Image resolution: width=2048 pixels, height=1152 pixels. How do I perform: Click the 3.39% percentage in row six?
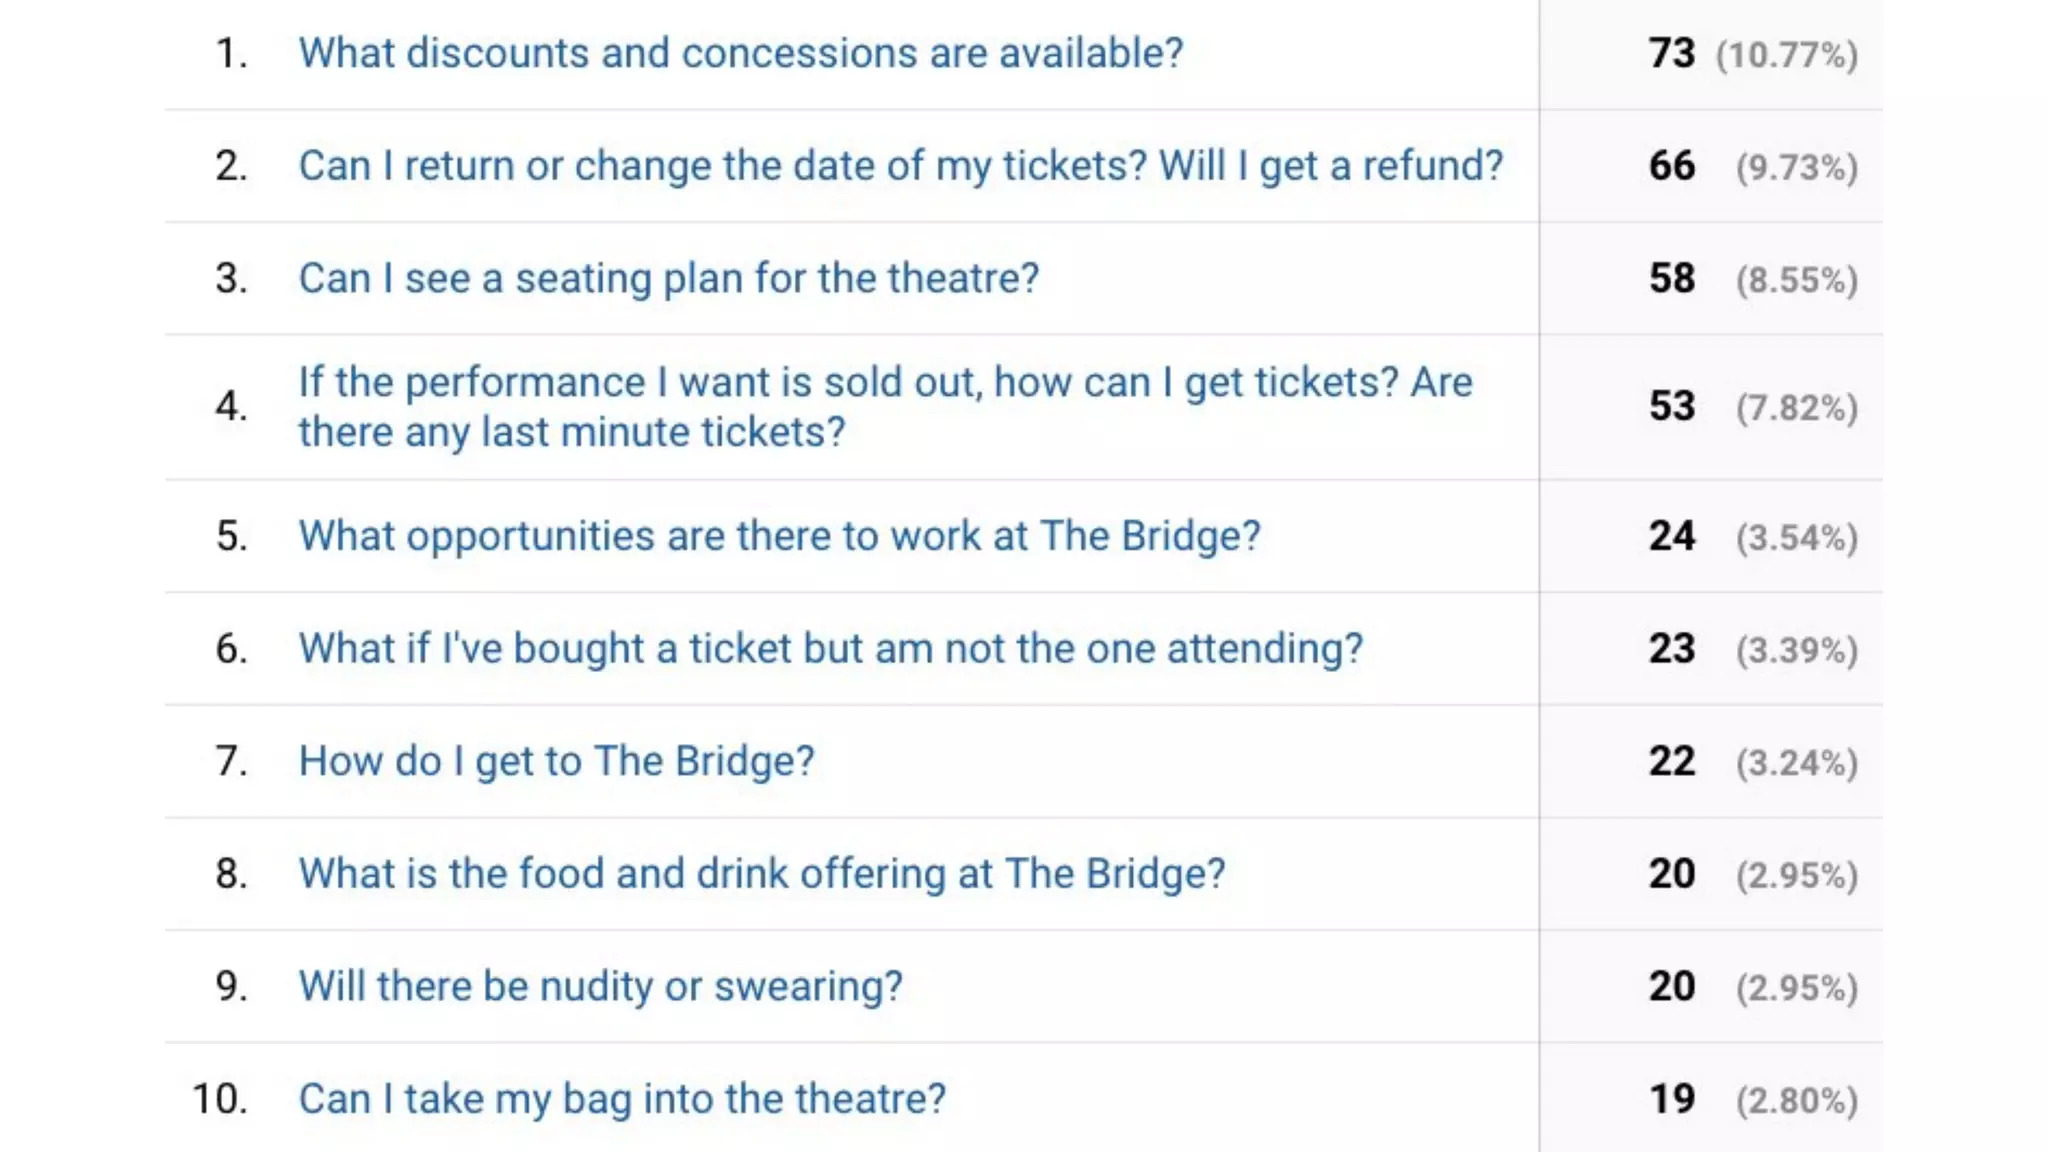1796,651
